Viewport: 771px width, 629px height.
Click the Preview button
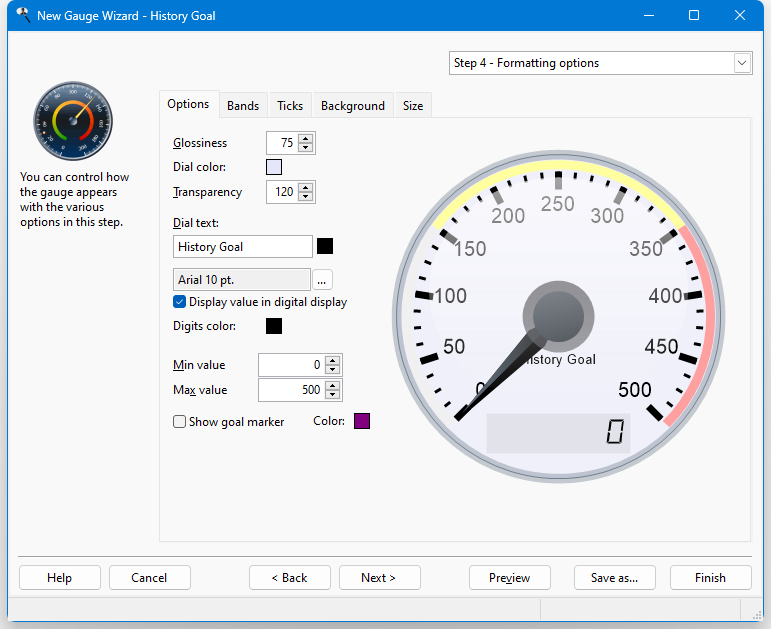(509, 577)
